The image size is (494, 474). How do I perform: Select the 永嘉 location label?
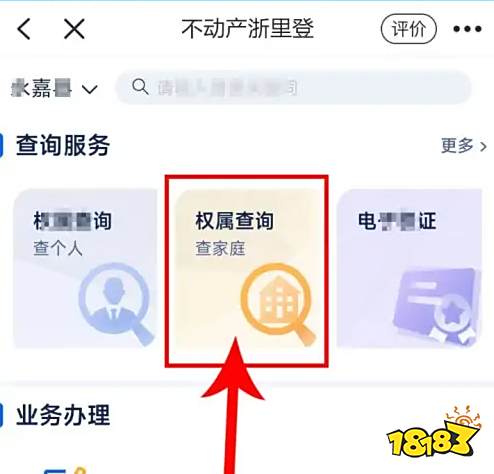point(41,88)
